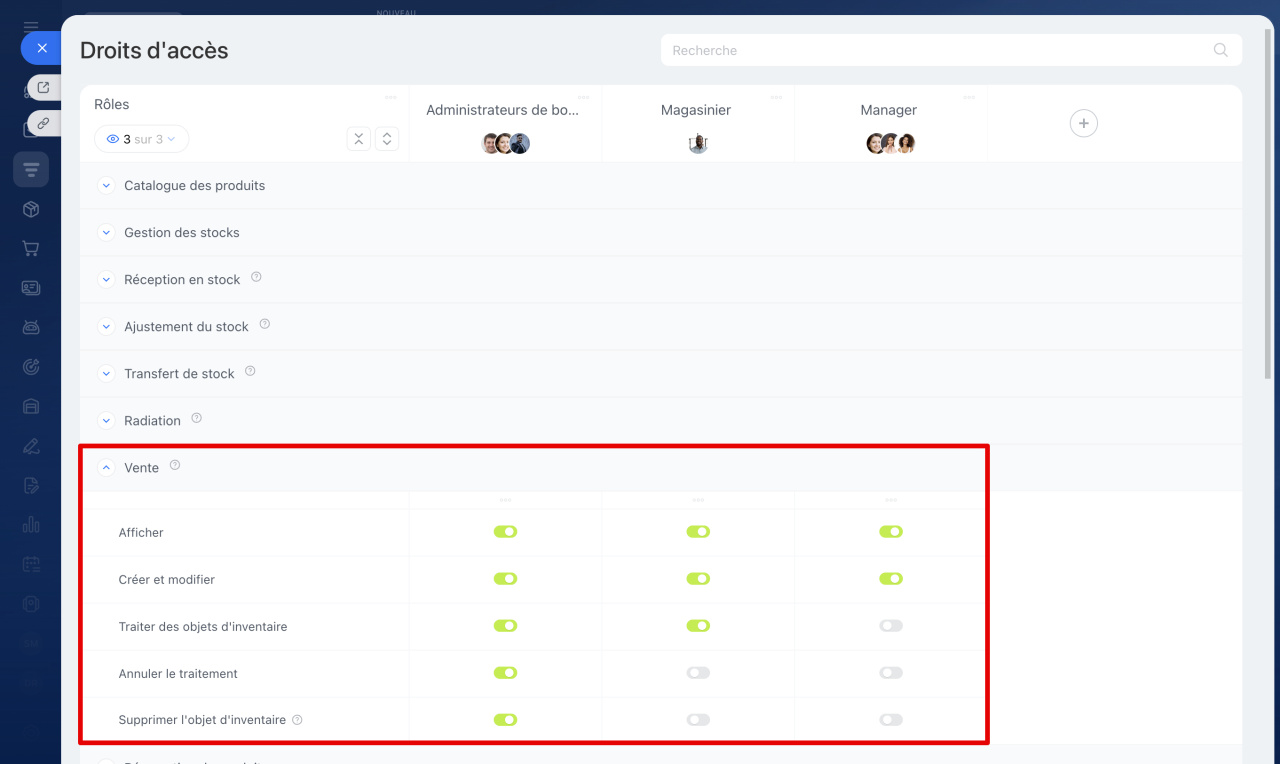1280x764 pixels.
Task: Open Vente dots menu under Administrateurs column
Action: [x=505, y=500]
